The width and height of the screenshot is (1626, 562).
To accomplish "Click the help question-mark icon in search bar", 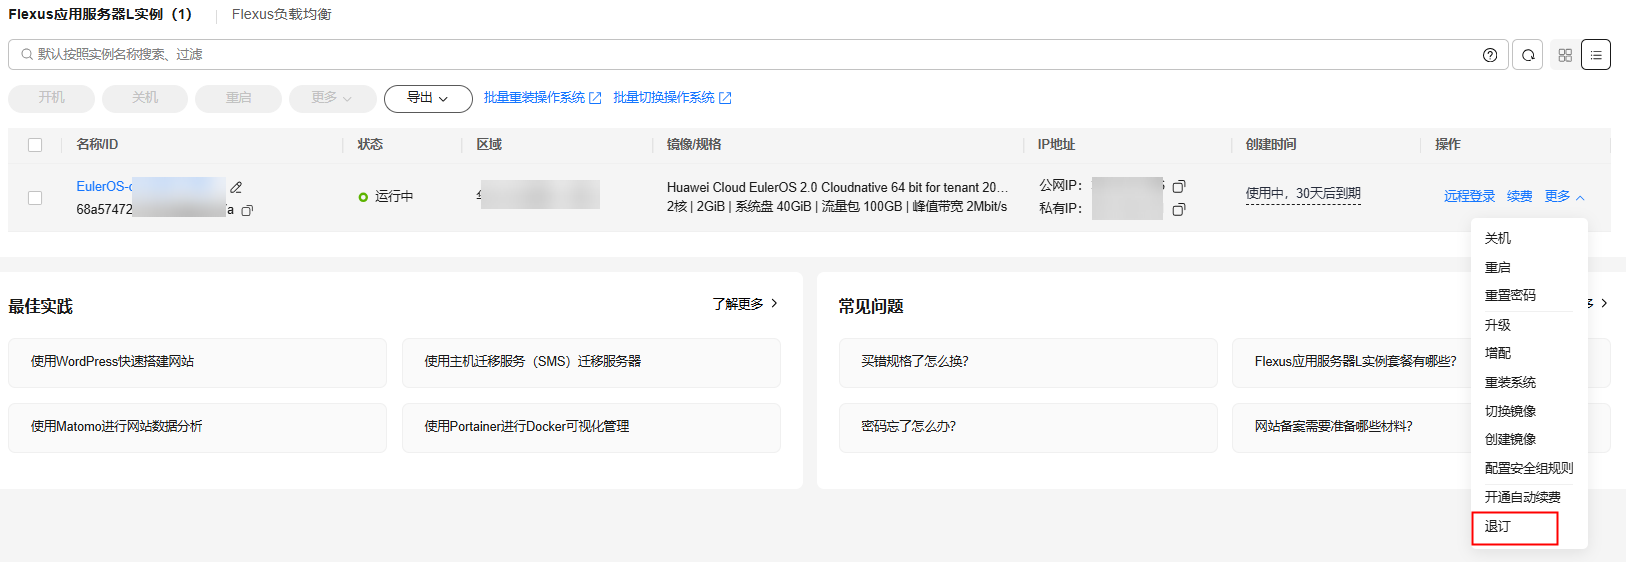I will click(1490, 55).
